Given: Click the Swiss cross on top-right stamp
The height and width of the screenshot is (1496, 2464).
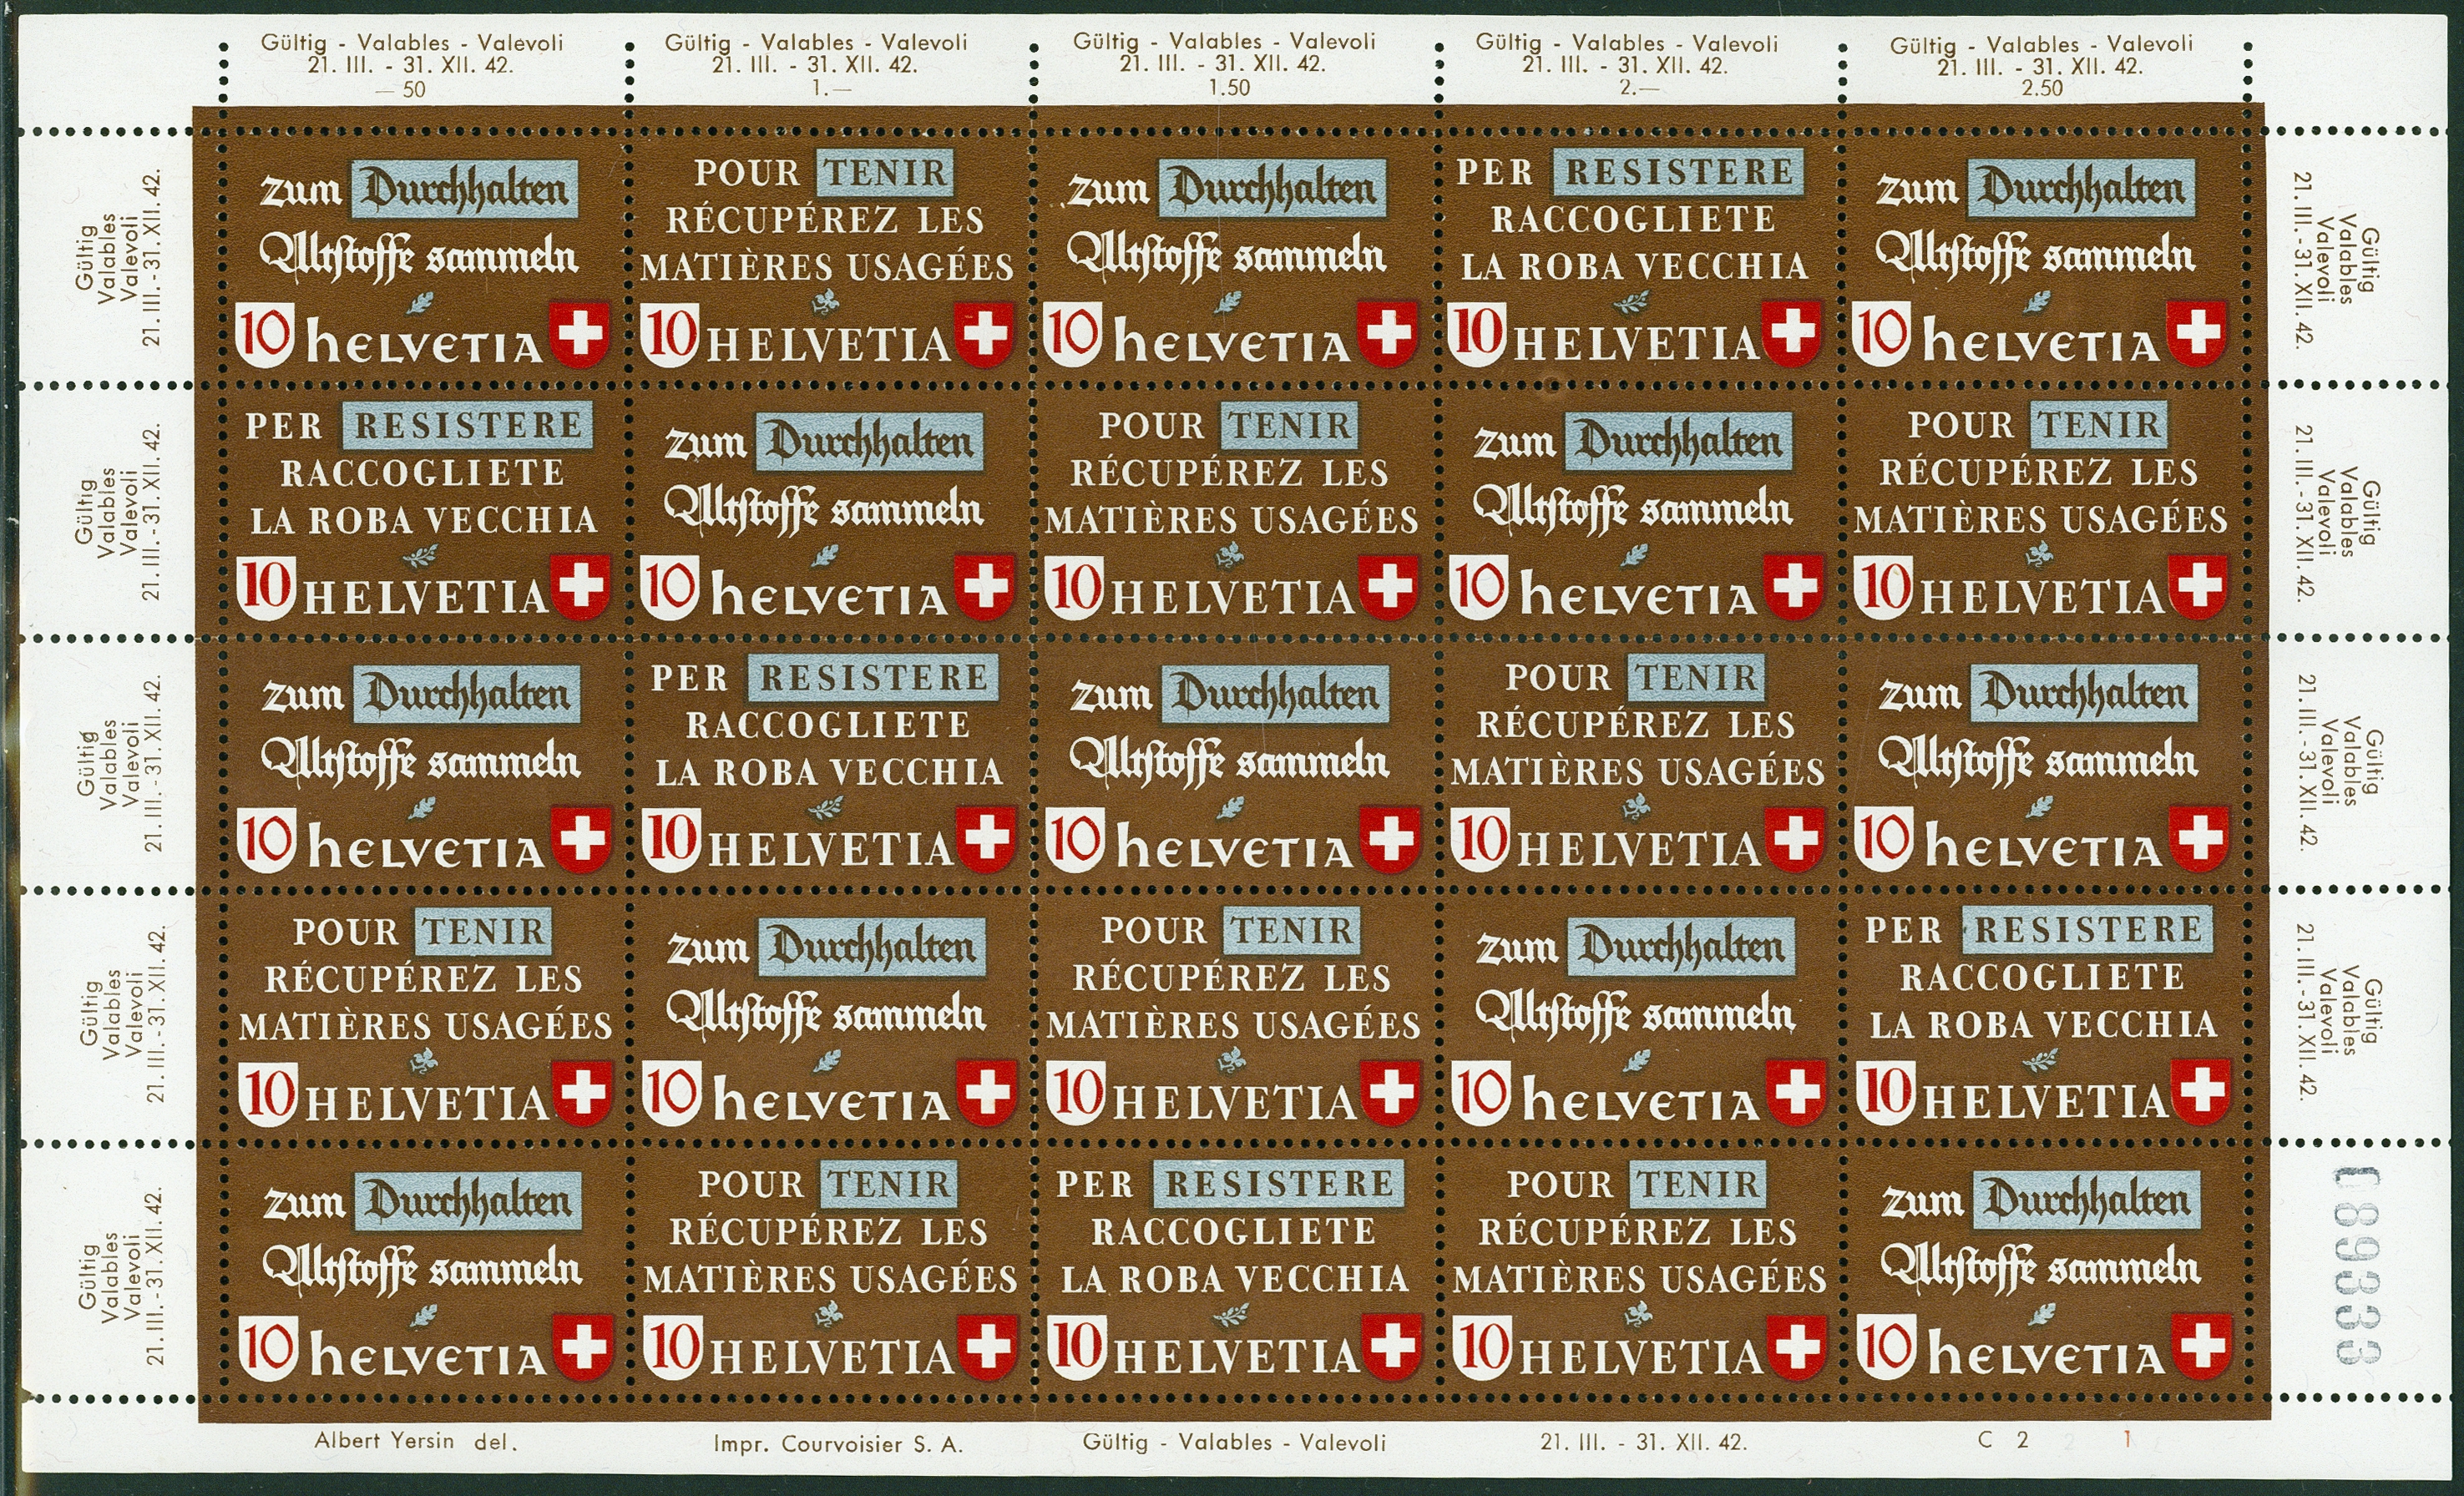Looking at the screenshot, I should point(2197,334).
